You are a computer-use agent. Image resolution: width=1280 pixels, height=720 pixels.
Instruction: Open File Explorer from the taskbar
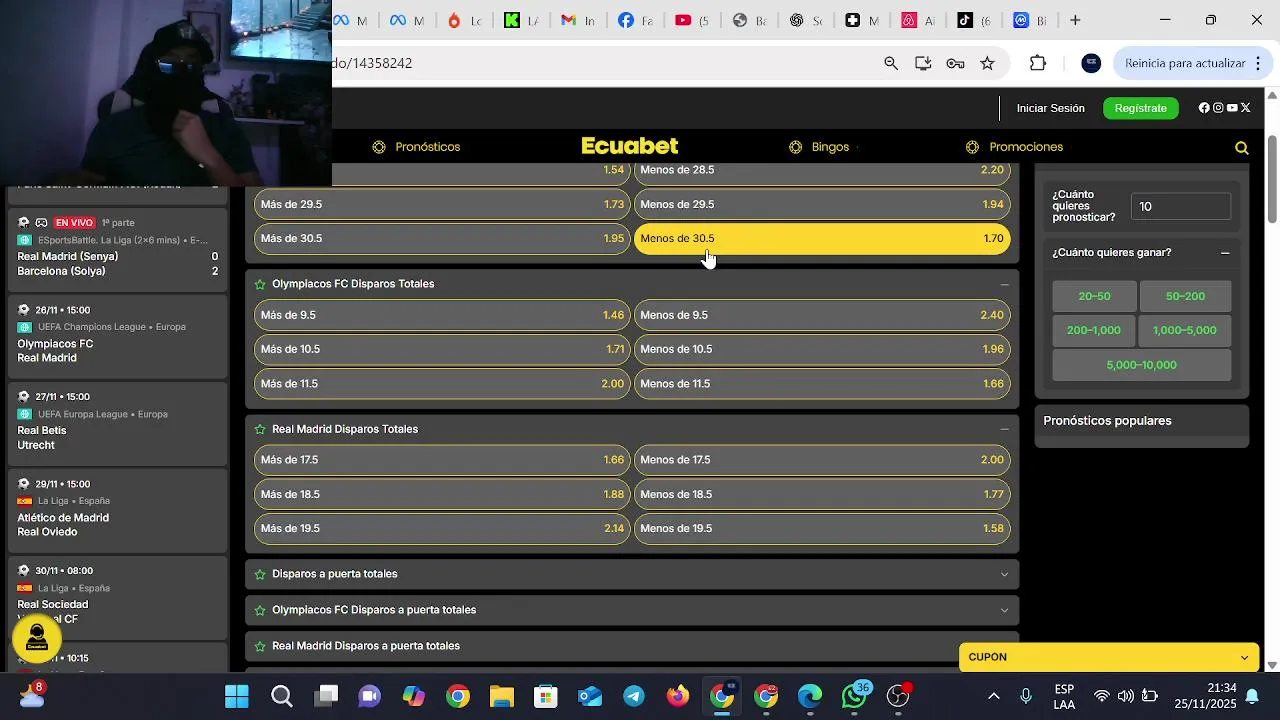point(502,696)
